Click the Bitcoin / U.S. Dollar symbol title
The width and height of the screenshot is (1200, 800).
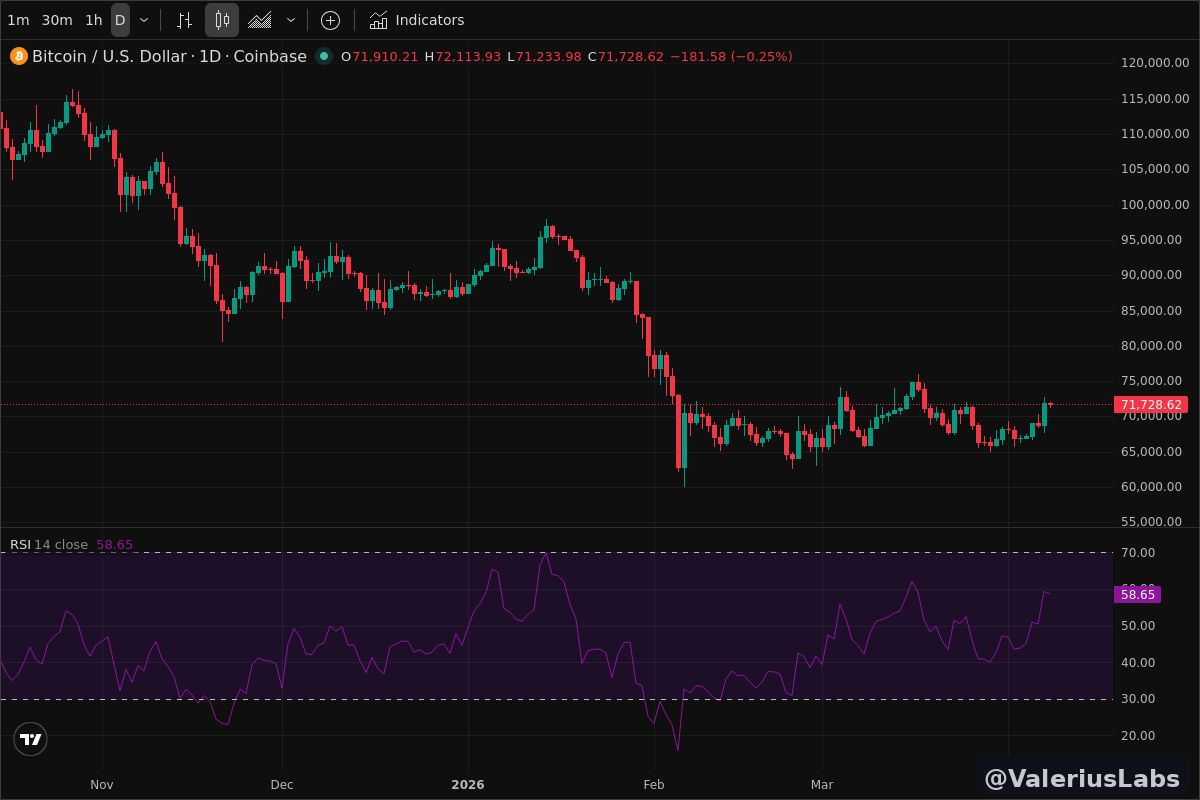pyautogui.click(x=109, y=56)
